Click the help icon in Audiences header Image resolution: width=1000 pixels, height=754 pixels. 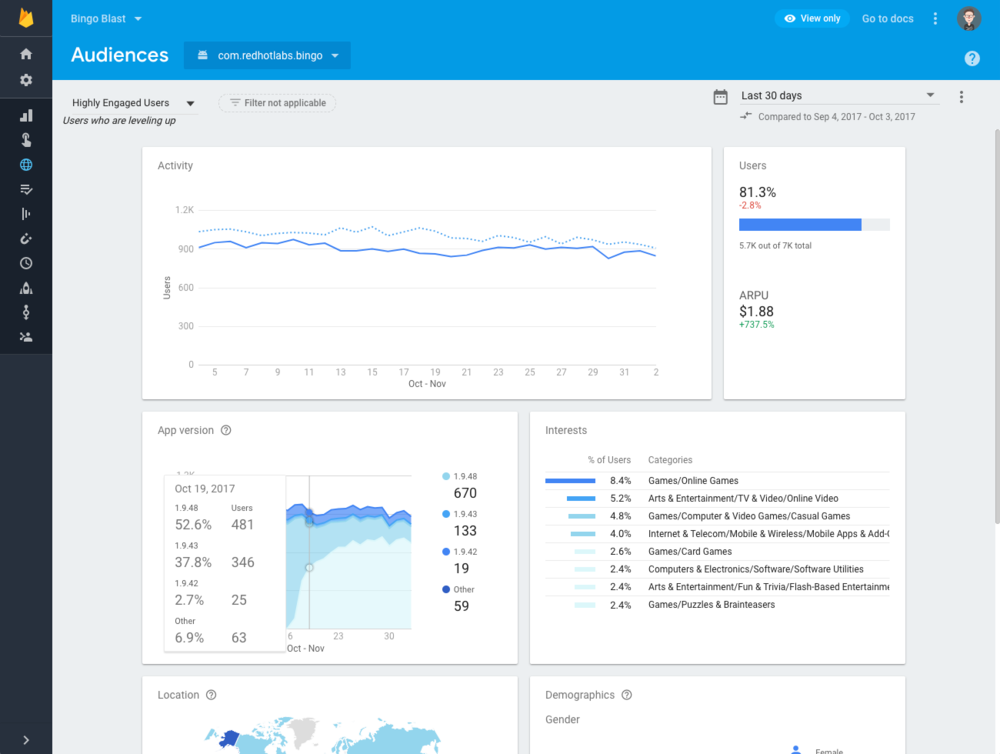tap(972, 59)
